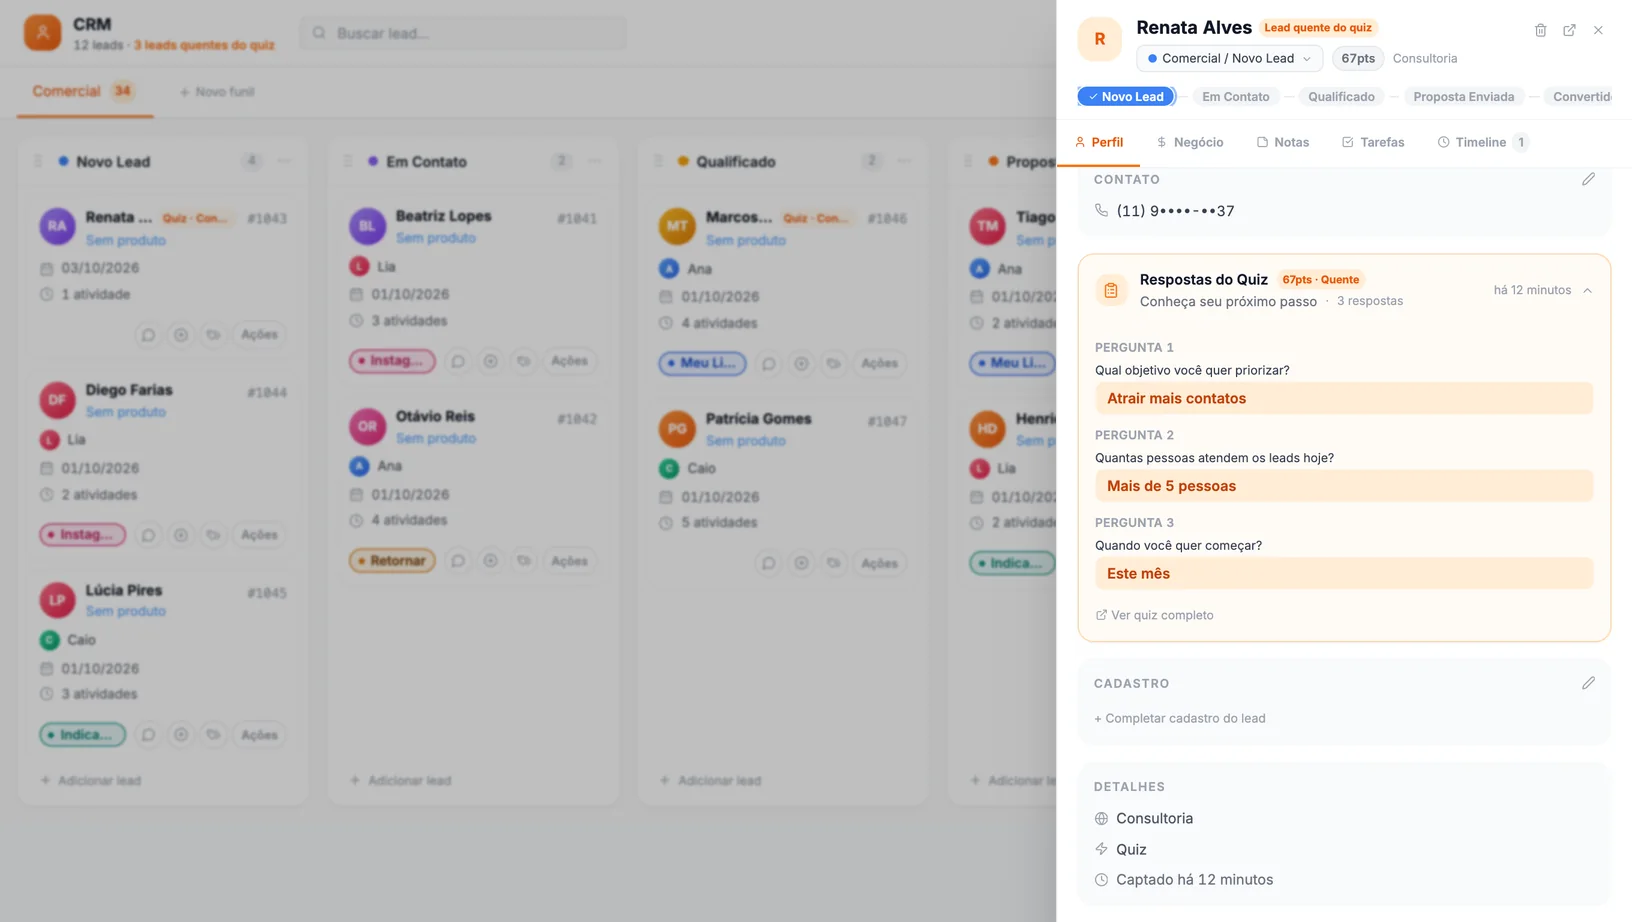Open the Novo Lead column options menu
Screen dimensions: 1632x922
tap(284, 161)
